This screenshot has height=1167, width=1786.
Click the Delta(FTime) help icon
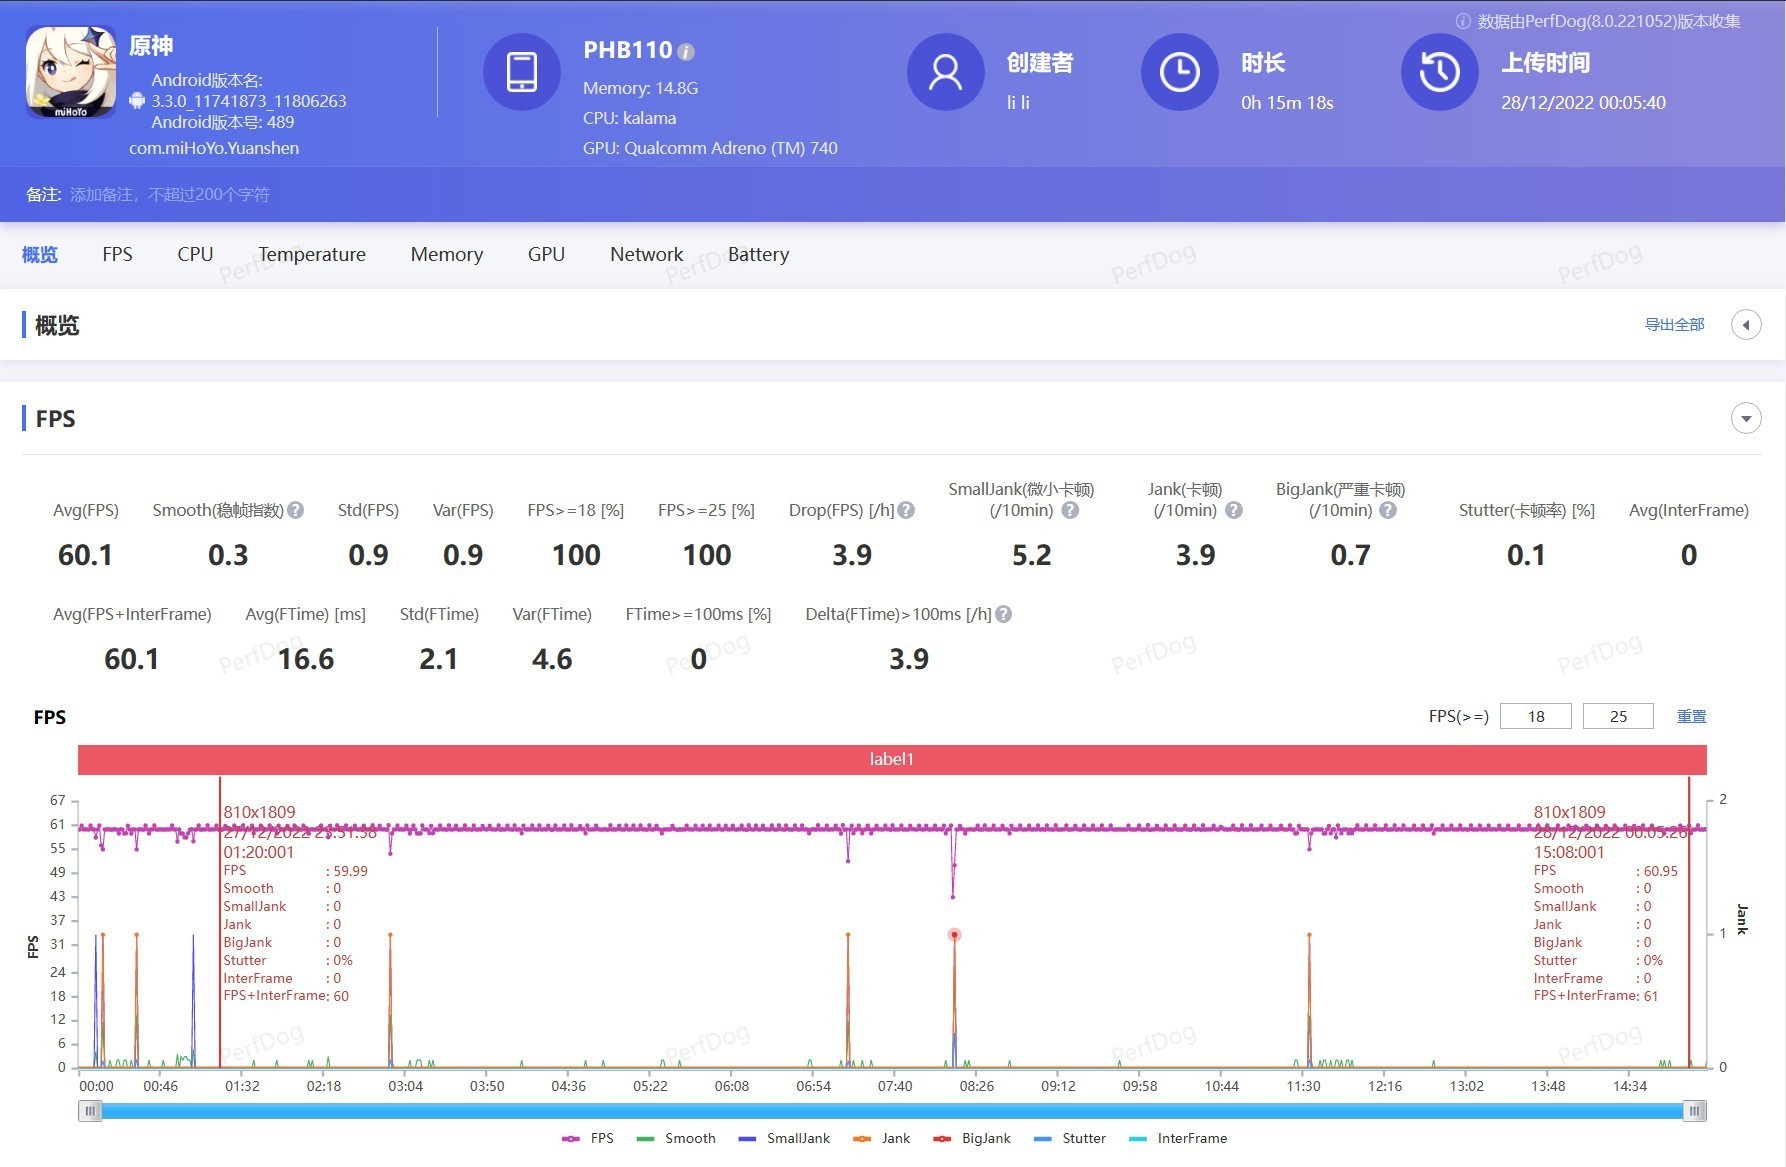[1004, 614]
